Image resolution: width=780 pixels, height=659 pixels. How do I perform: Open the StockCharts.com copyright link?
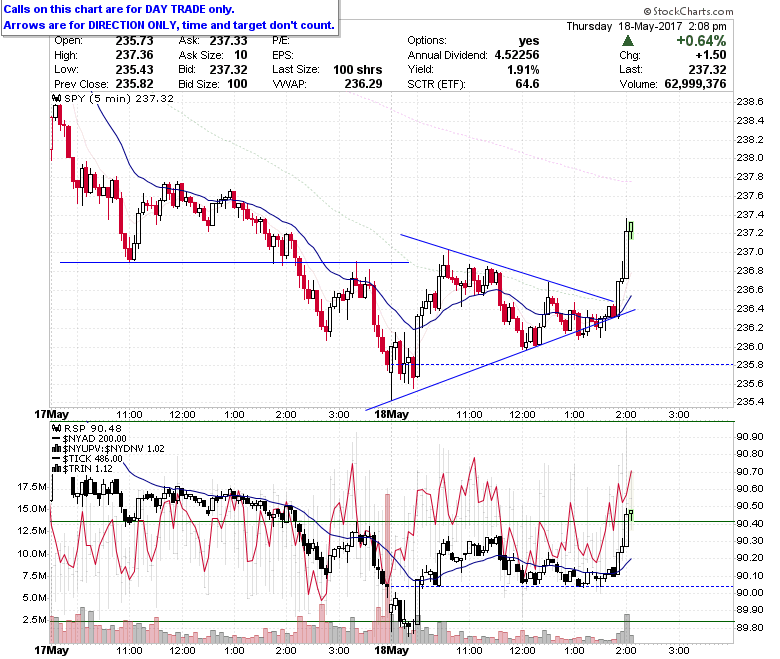(x=688, y=11)
